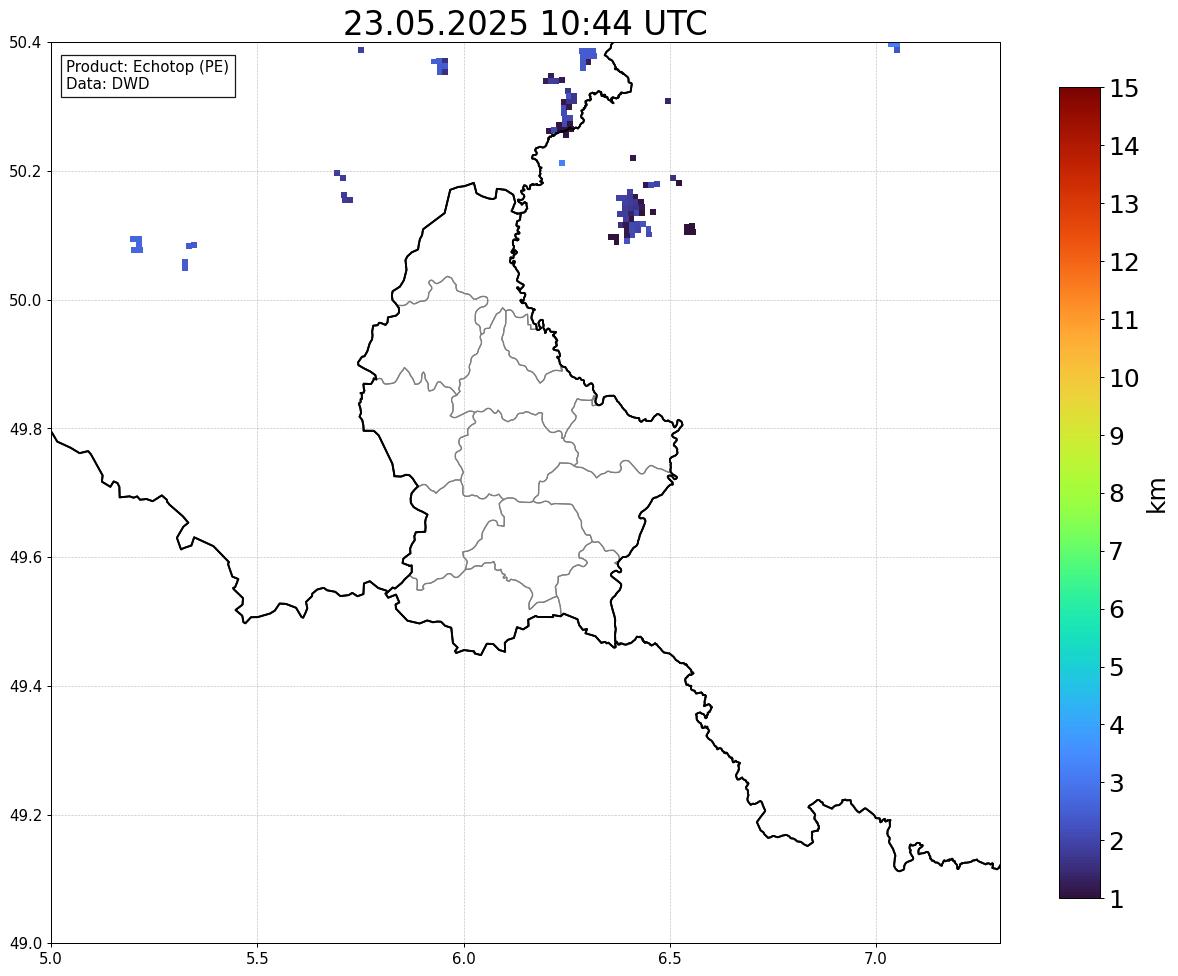
Task: Click latitude axis label 49.2
Action: [x=25, y=815]
